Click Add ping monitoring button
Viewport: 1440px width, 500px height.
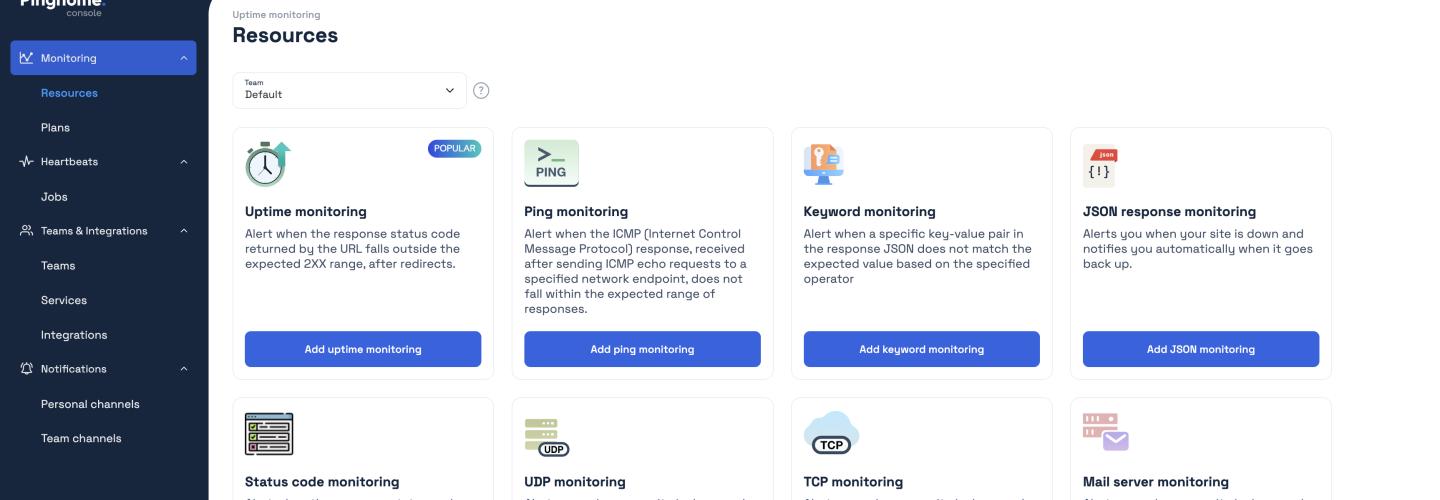642,349
